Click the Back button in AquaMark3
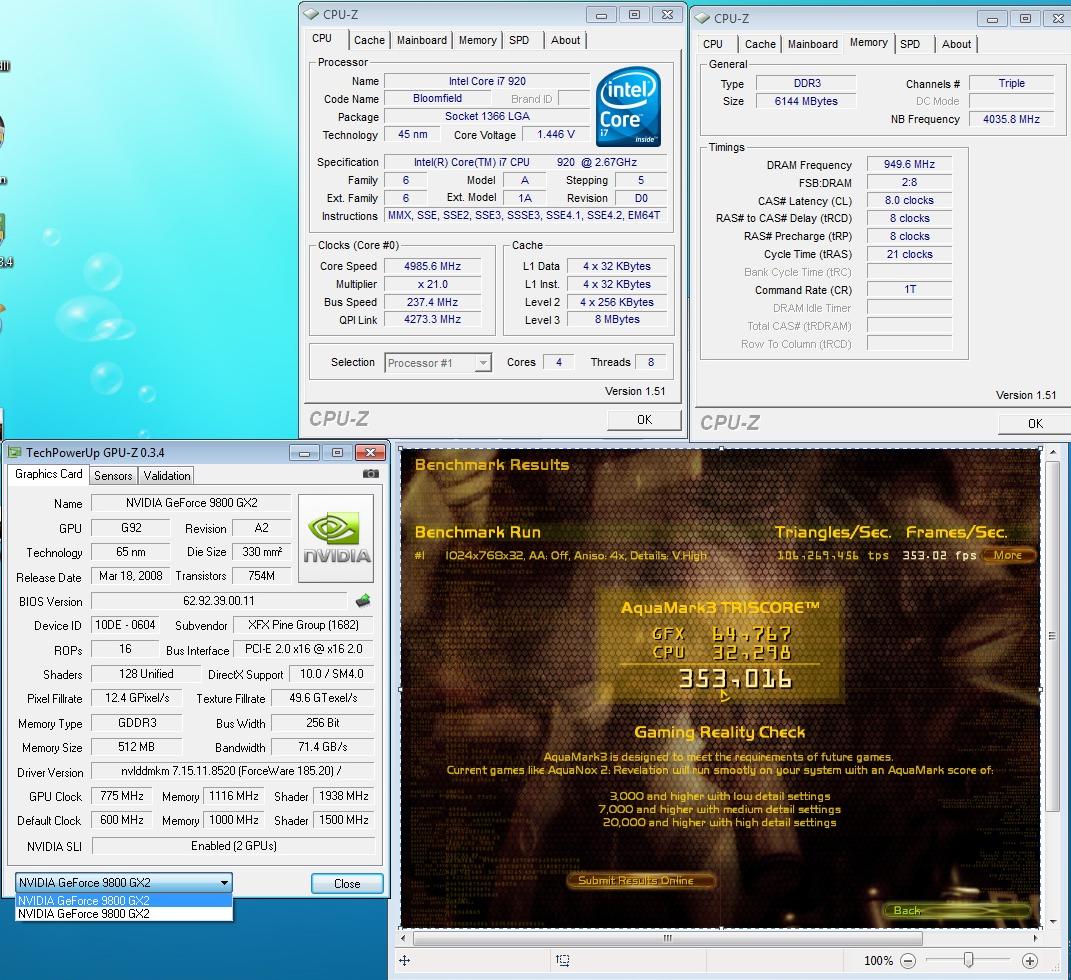The image size is (1071, 980). pos(956,910)
